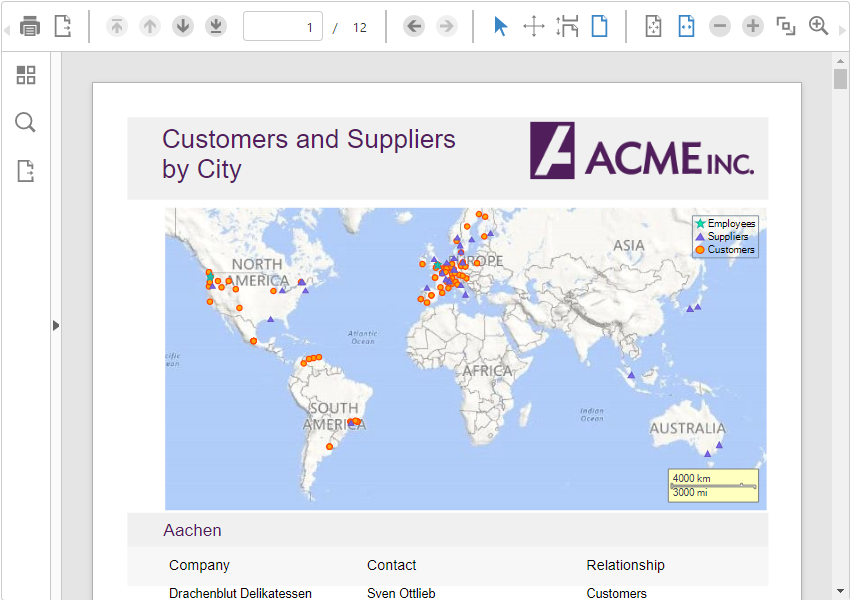Click the Export document icon in toolbar
The image size is (851, 600).
[x=63, y=26]
